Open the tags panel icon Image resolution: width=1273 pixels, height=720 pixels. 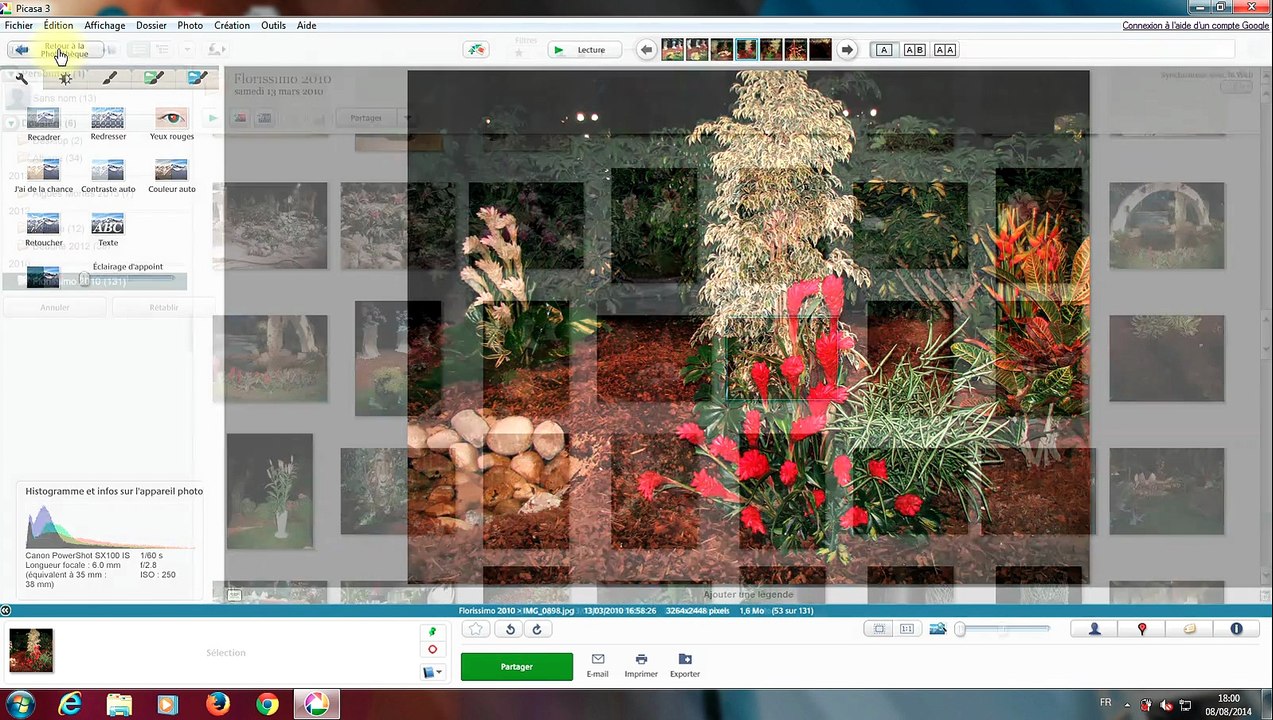(1189, 629)
